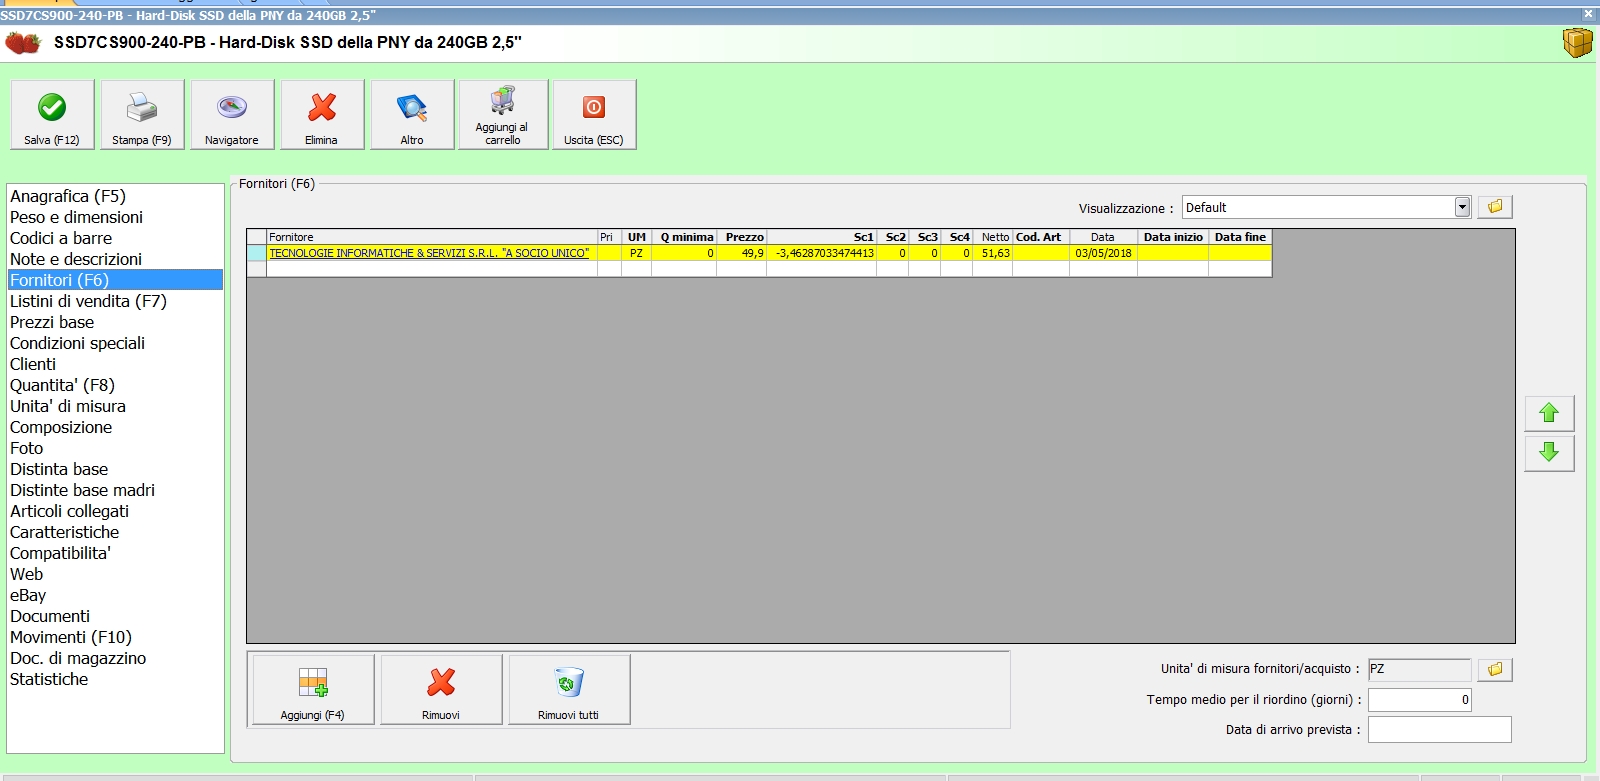This screenshot has width=1600, height=781.
Task: Open Peso e dimensioni section
Action: (115, 217)
